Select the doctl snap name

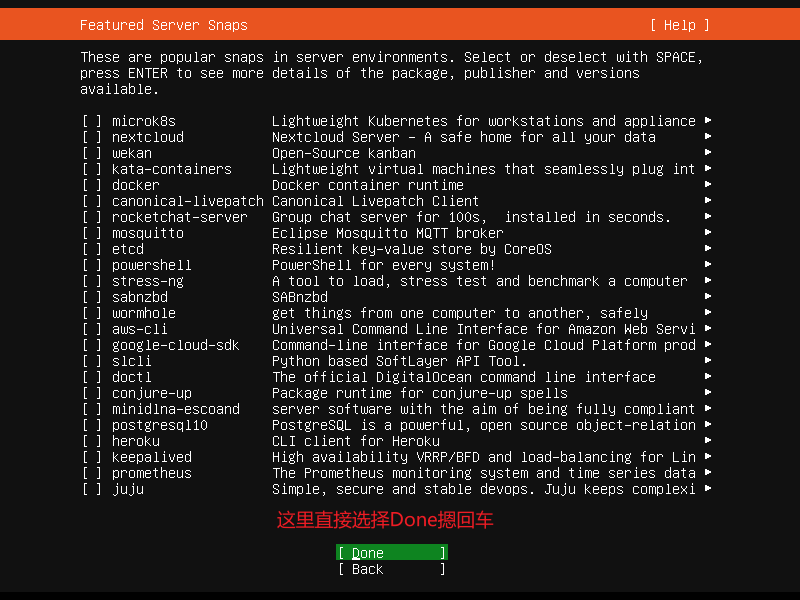coord(132,377)
